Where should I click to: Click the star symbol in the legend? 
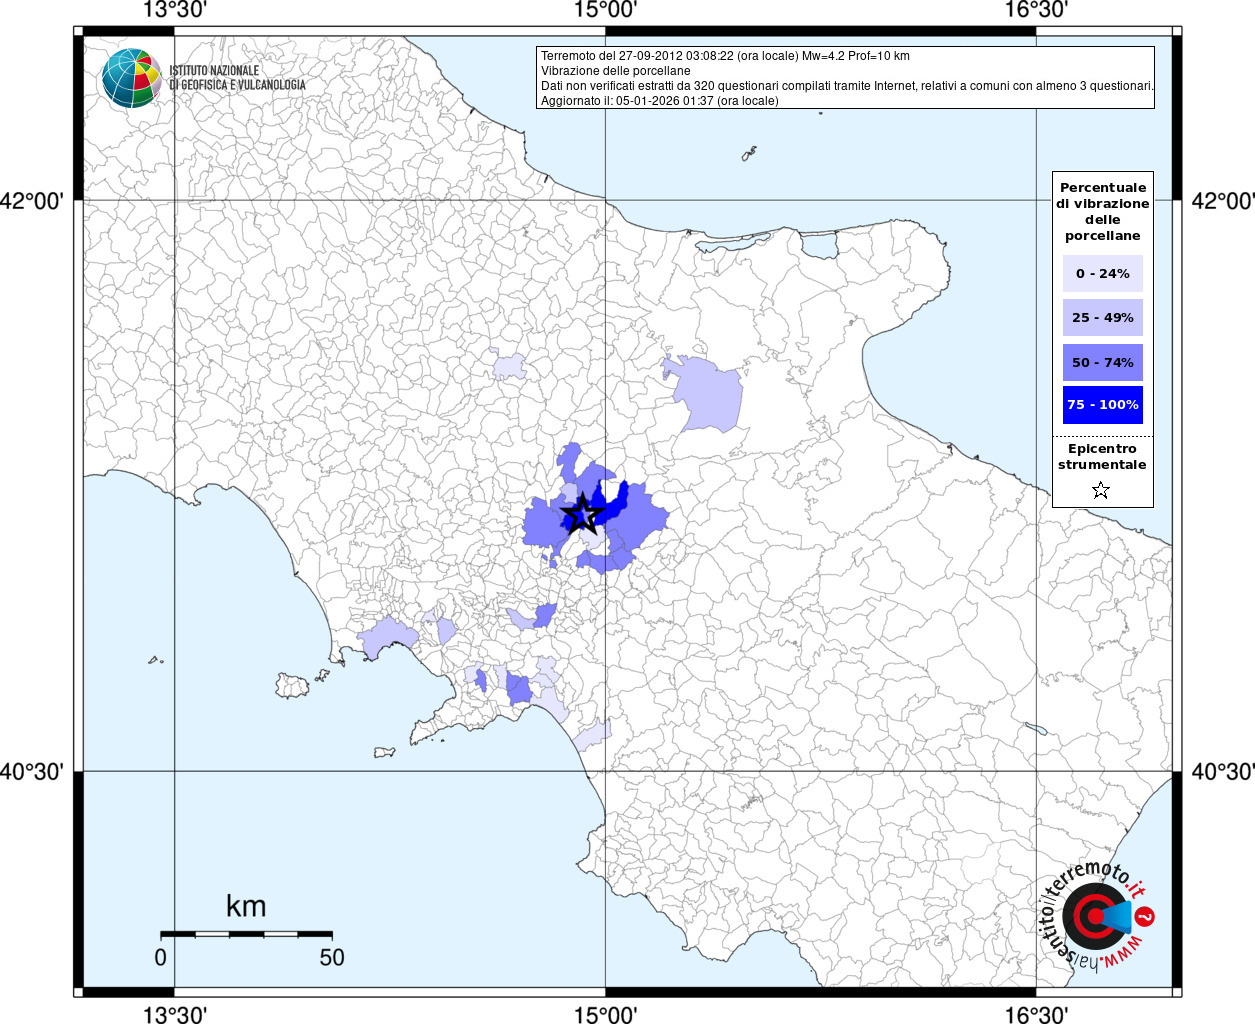1101,490
